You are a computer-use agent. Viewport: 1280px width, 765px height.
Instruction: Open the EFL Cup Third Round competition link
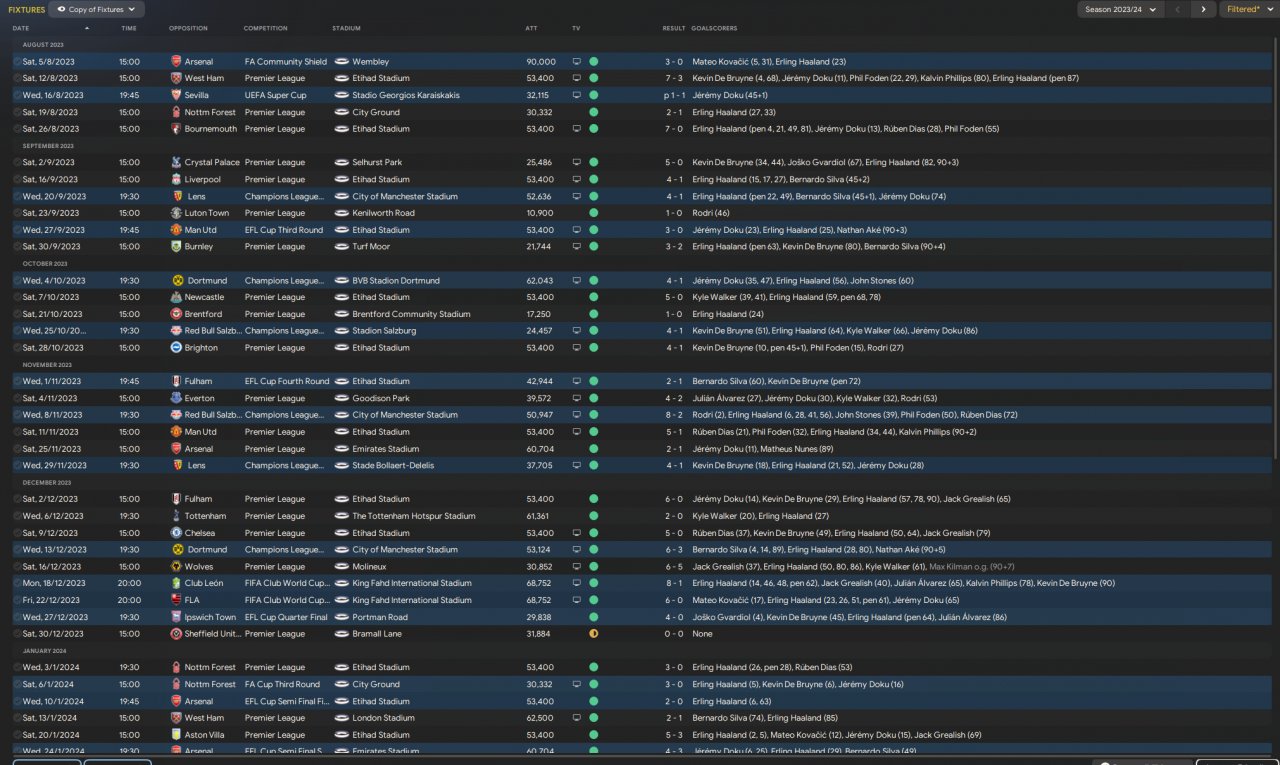(284, 230)
